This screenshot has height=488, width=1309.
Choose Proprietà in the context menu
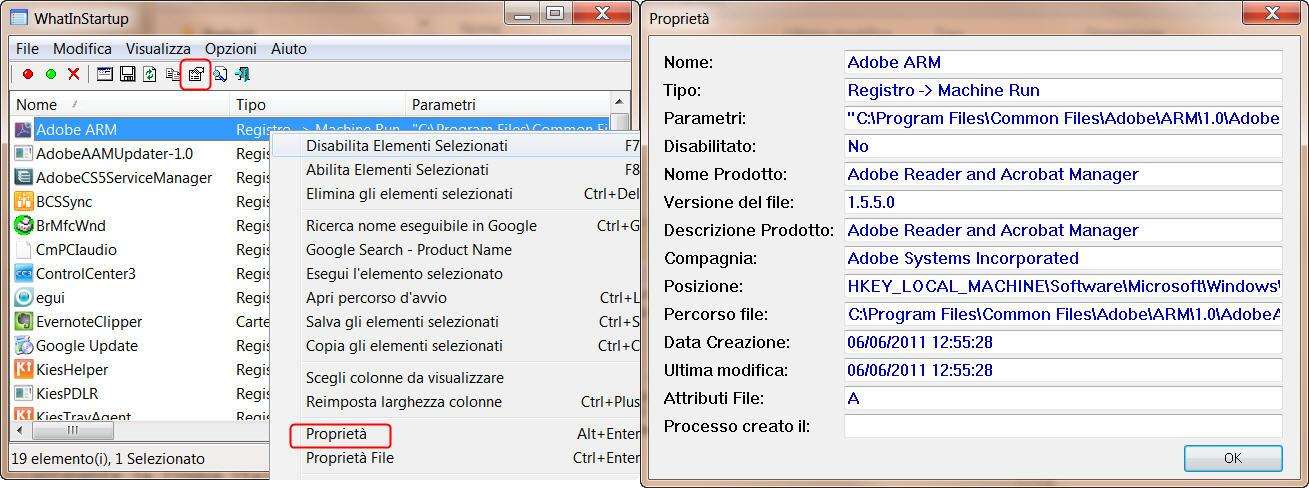pos(458,434)
